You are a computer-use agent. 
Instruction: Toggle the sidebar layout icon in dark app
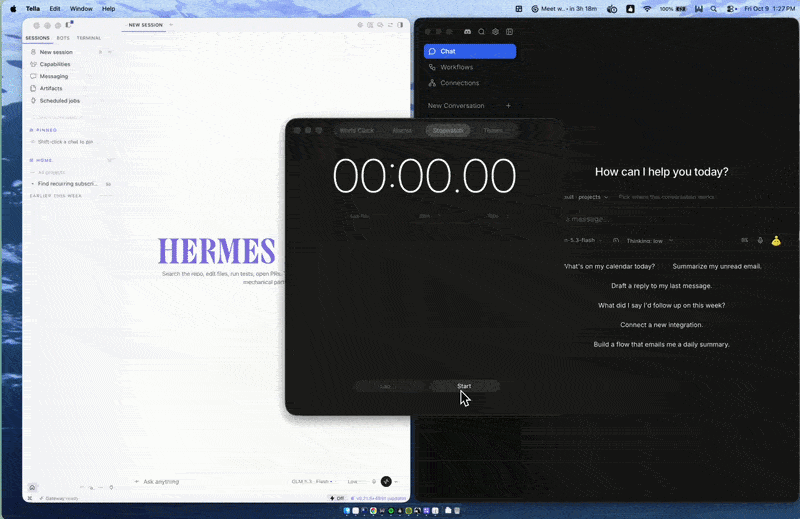point(509,32)
